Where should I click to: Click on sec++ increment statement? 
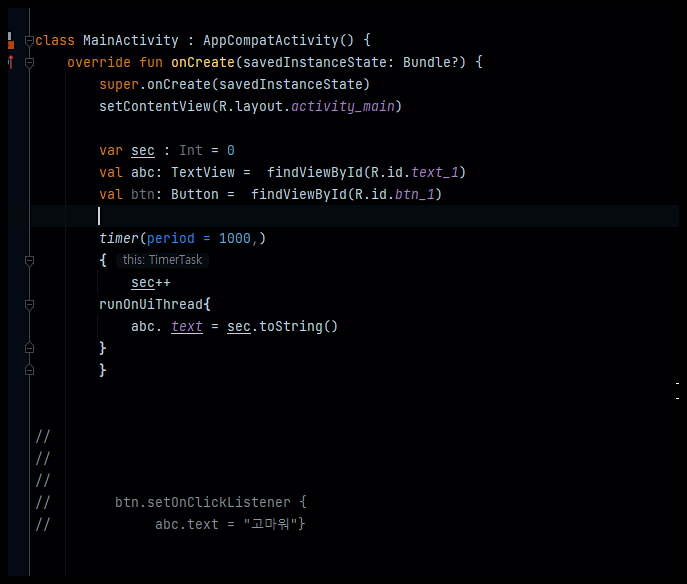tap(151, 283)
